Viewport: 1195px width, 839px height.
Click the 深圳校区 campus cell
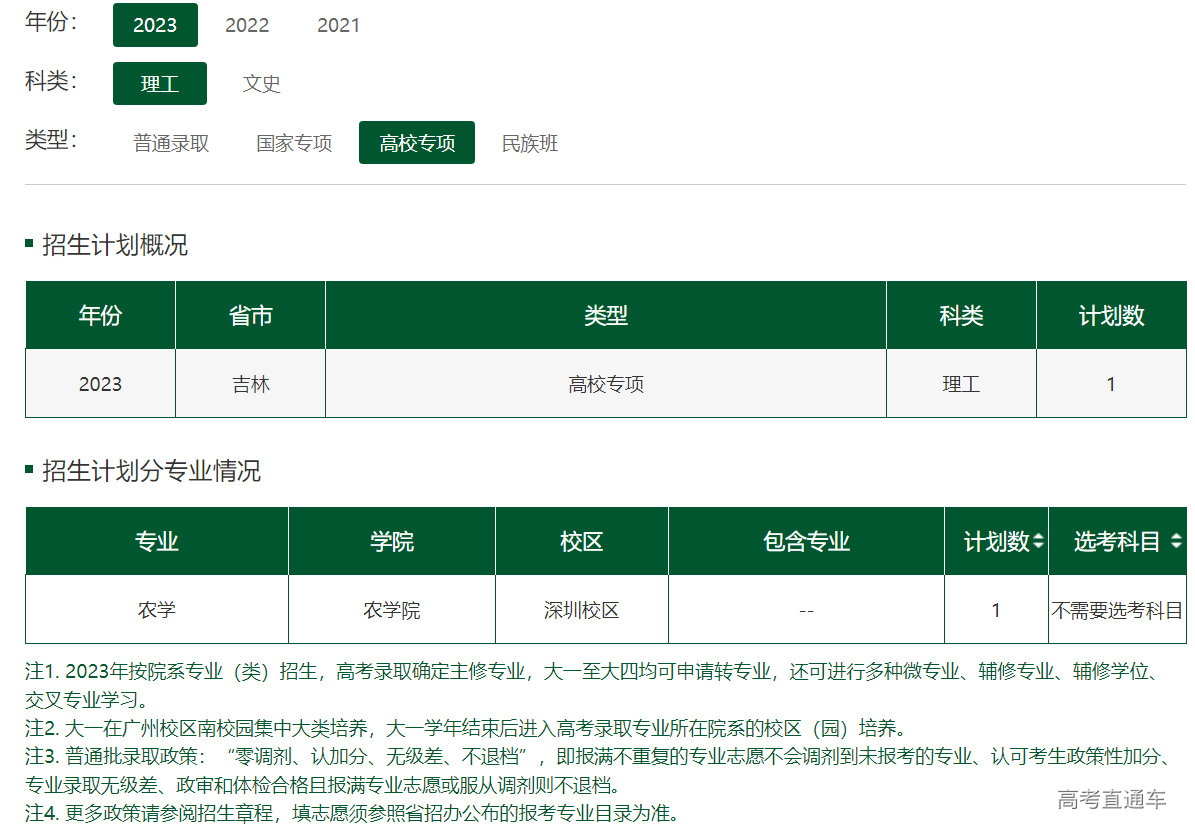(x=582, y=610)
